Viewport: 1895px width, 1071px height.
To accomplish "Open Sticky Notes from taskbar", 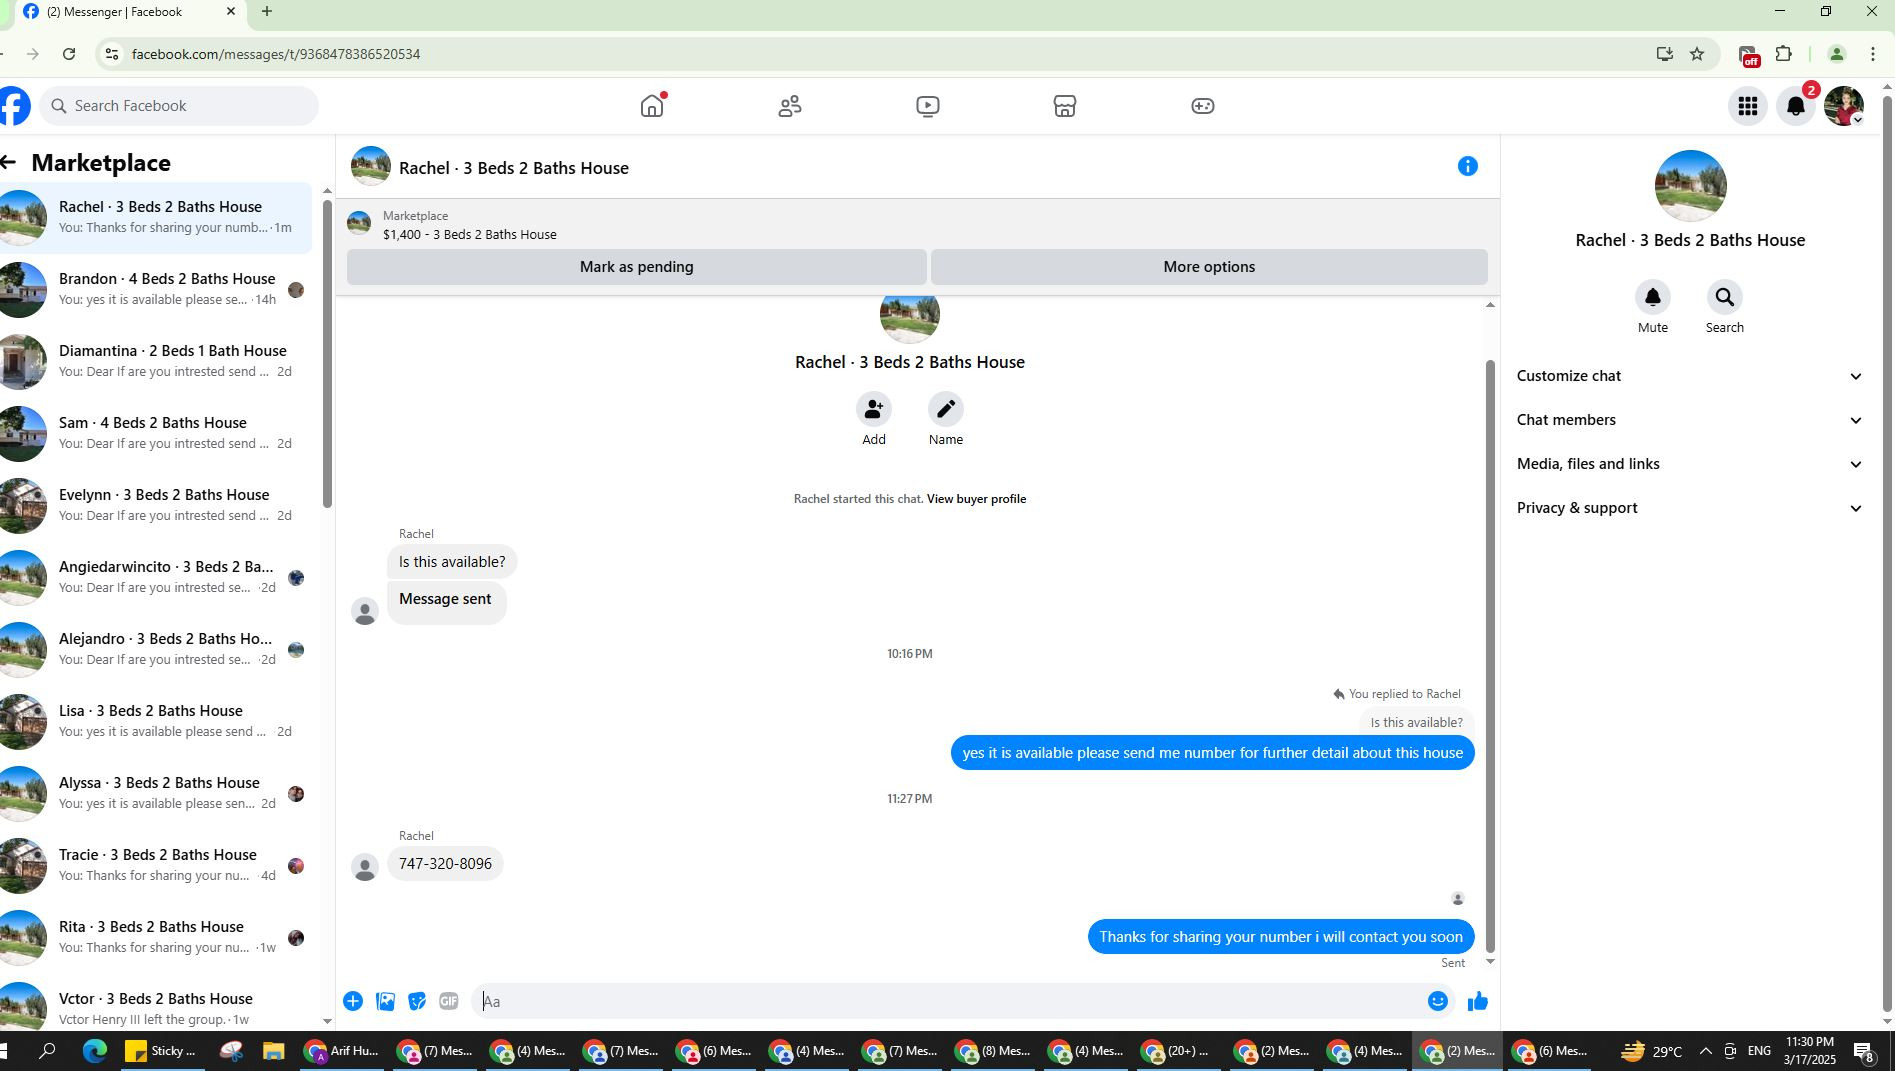I will tap(162, 1051).
